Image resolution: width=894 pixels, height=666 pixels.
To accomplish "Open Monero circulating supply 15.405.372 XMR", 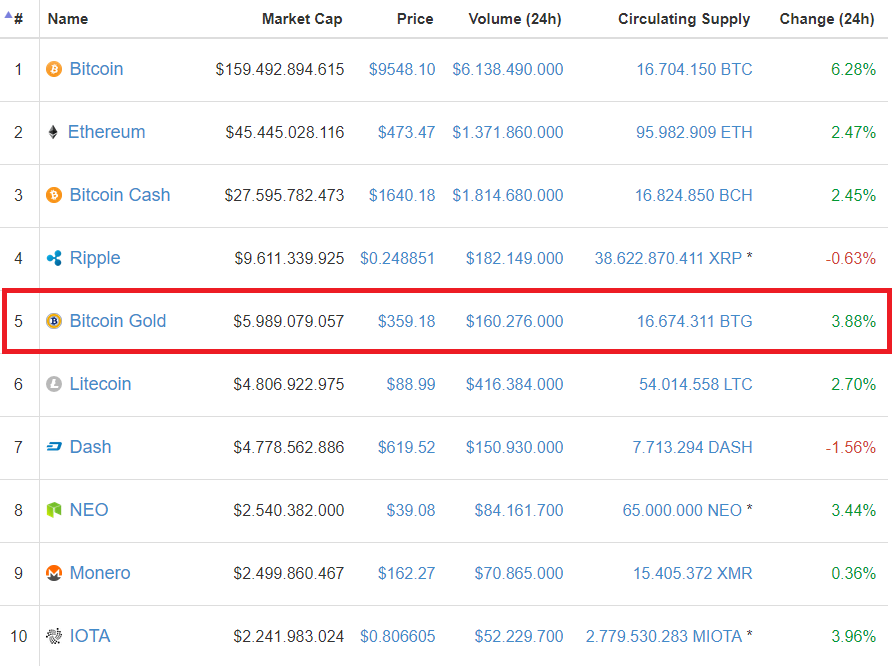I will click(x=692, y=573).
